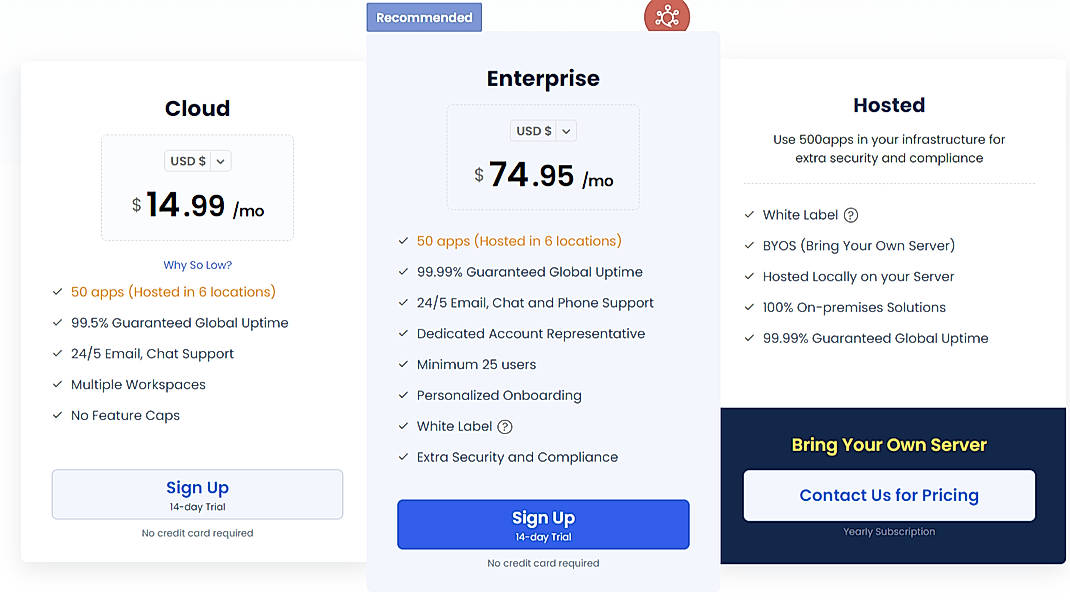Select the Hosted plan heading
The image size is (1070, 605).
tap(888, 104)
